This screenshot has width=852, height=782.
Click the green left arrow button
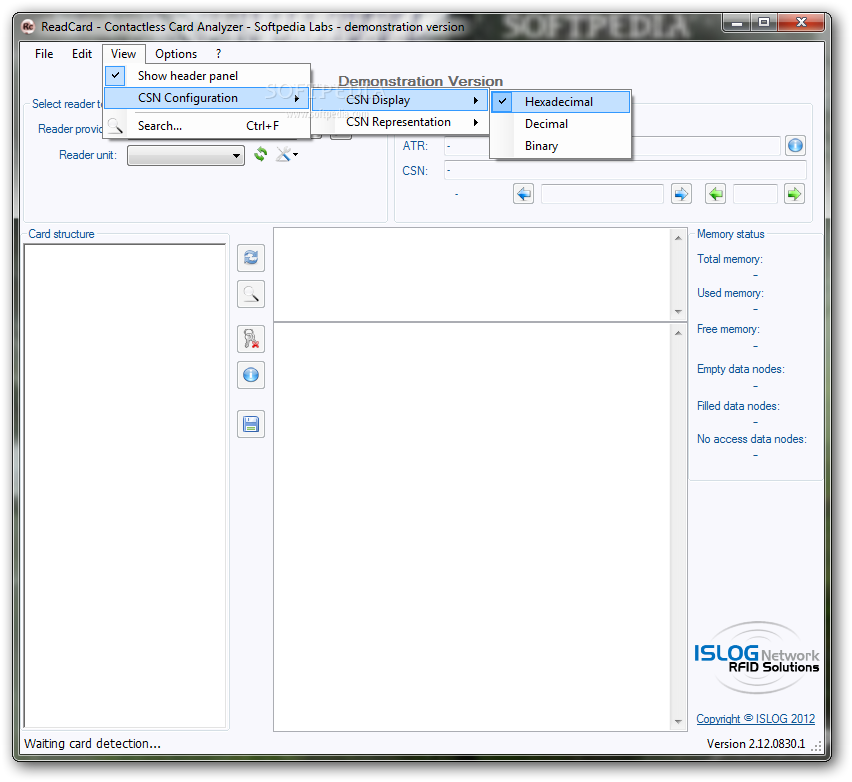715,194
